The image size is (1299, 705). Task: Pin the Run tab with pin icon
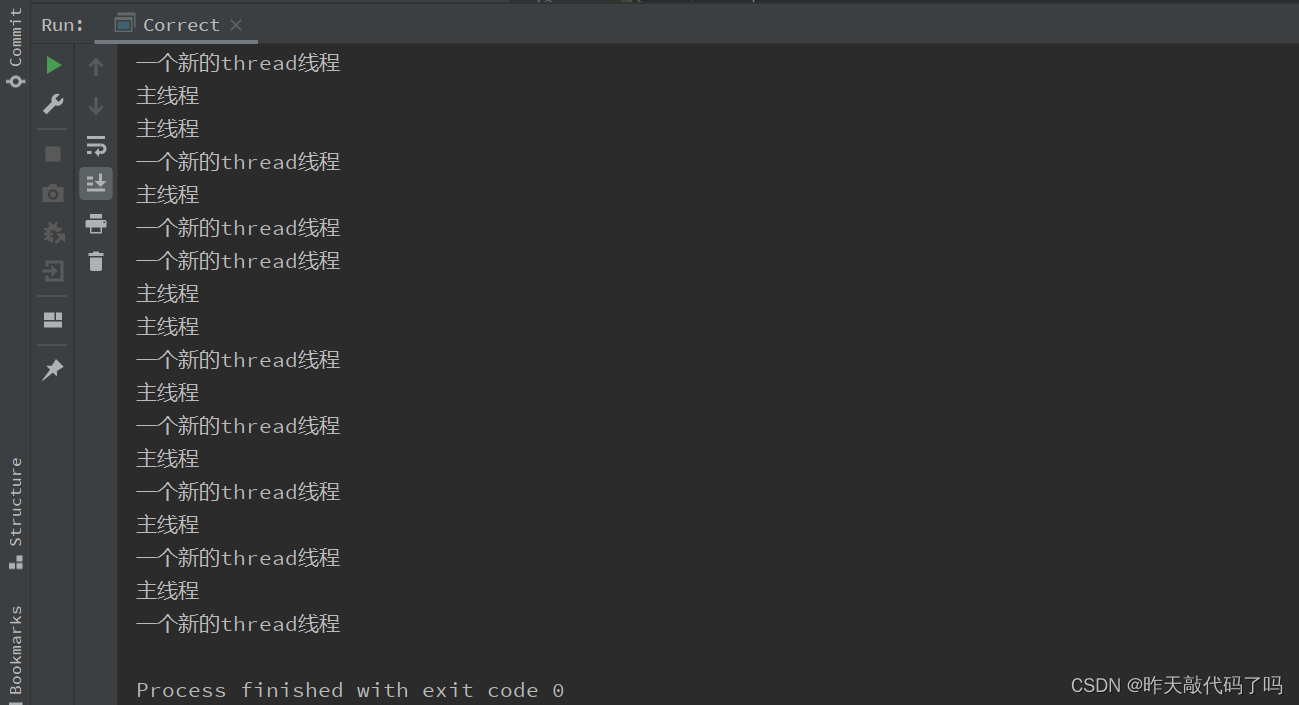click(x=53, y=370)
